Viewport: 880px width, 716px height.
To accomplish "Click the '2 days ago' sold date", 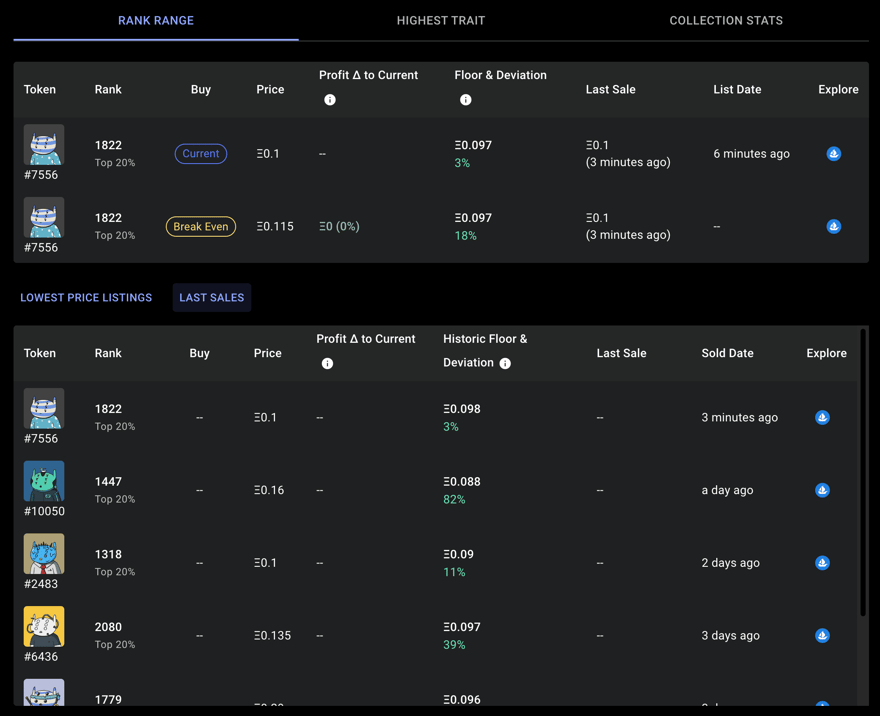I will pos(730,563).
